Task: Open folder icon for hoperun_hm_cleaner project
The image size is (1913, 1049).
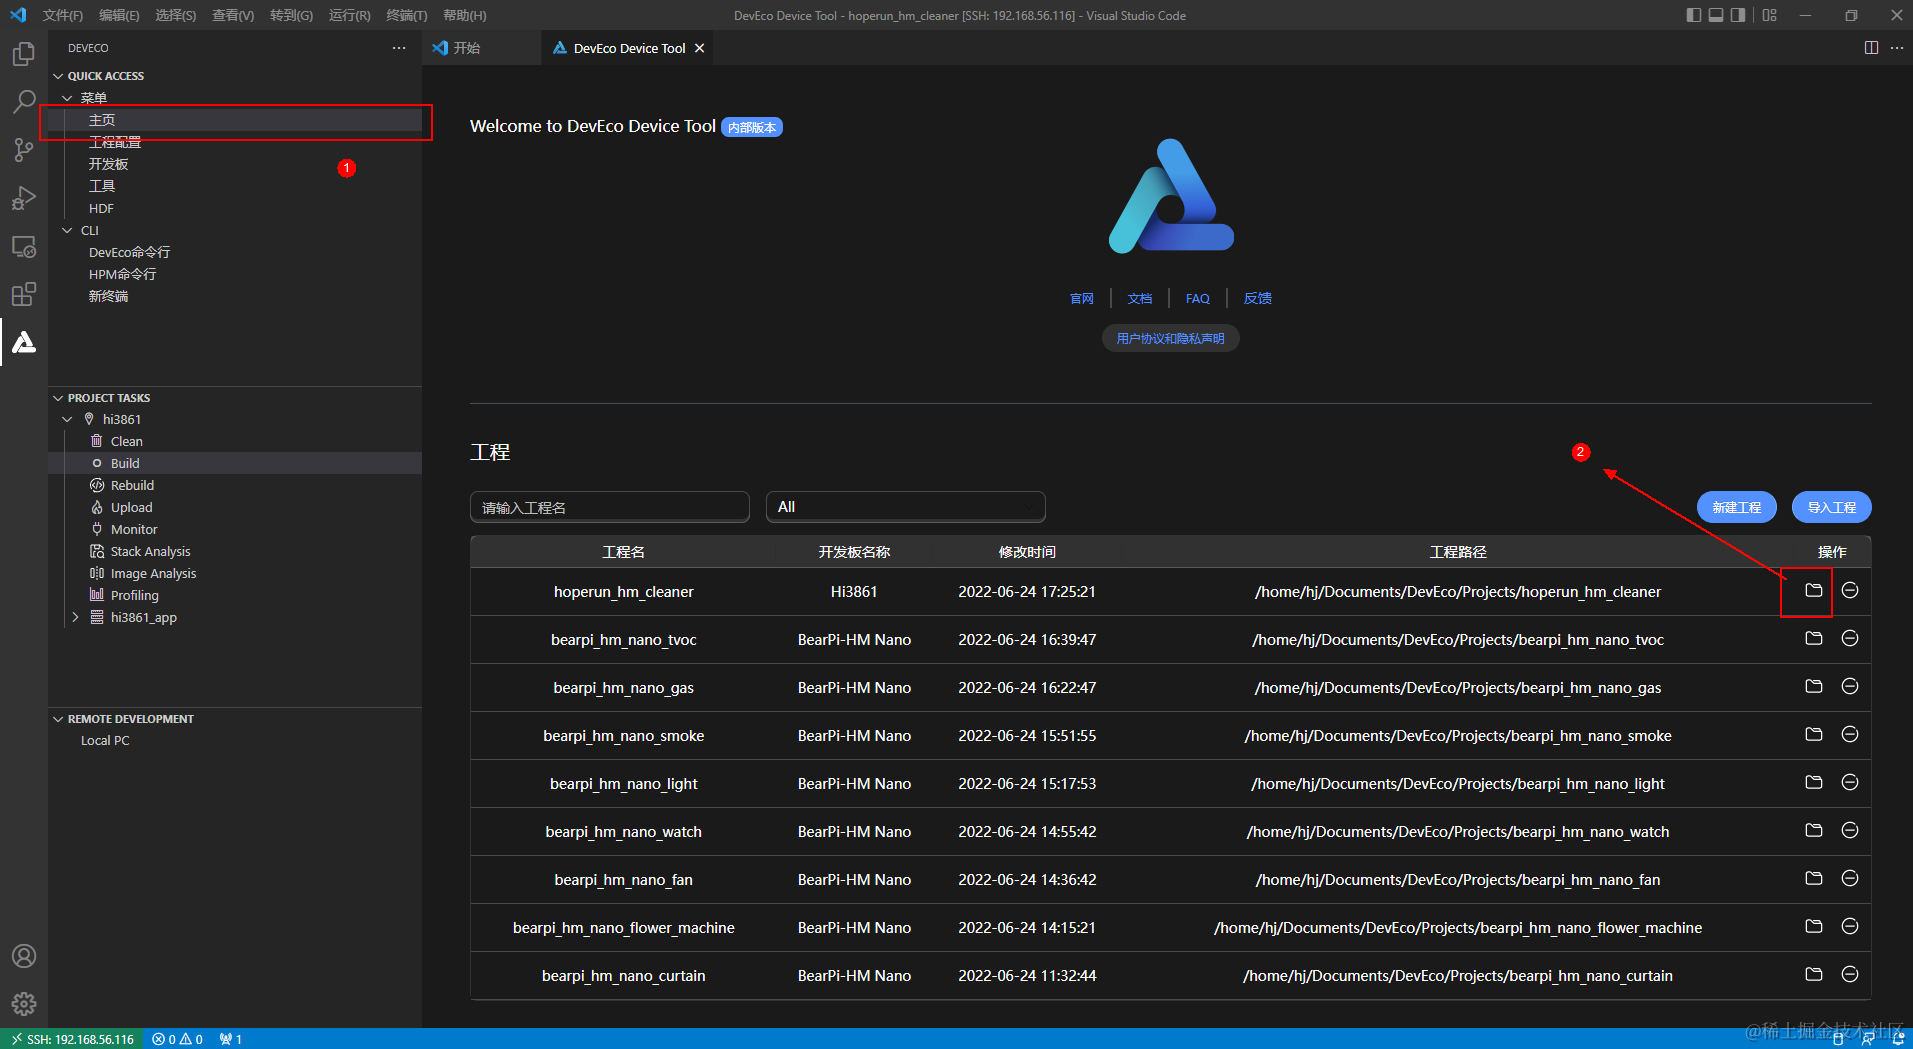Action: [x=1814, y=590]
